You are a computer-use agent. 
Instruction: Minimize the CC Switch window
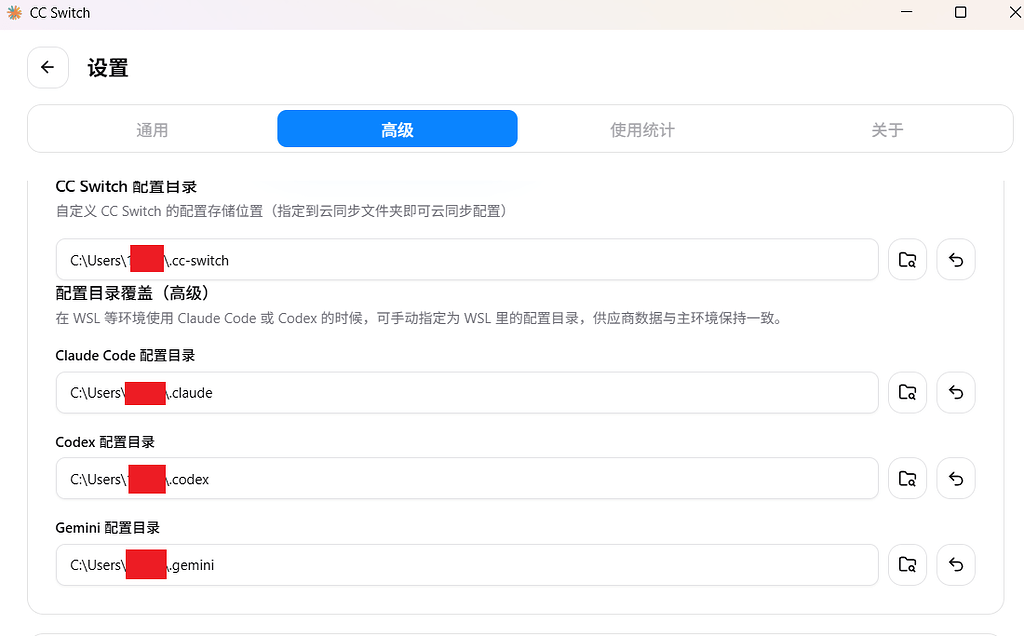pyautogui.click(x=906, y=12)
